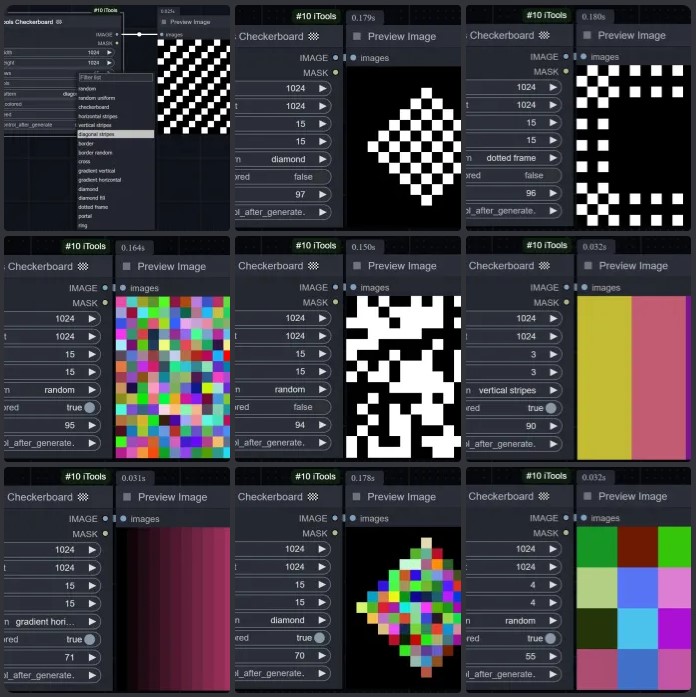
Task: Collapse Preview Image node timed 0.178s
Action: (356, 497)
